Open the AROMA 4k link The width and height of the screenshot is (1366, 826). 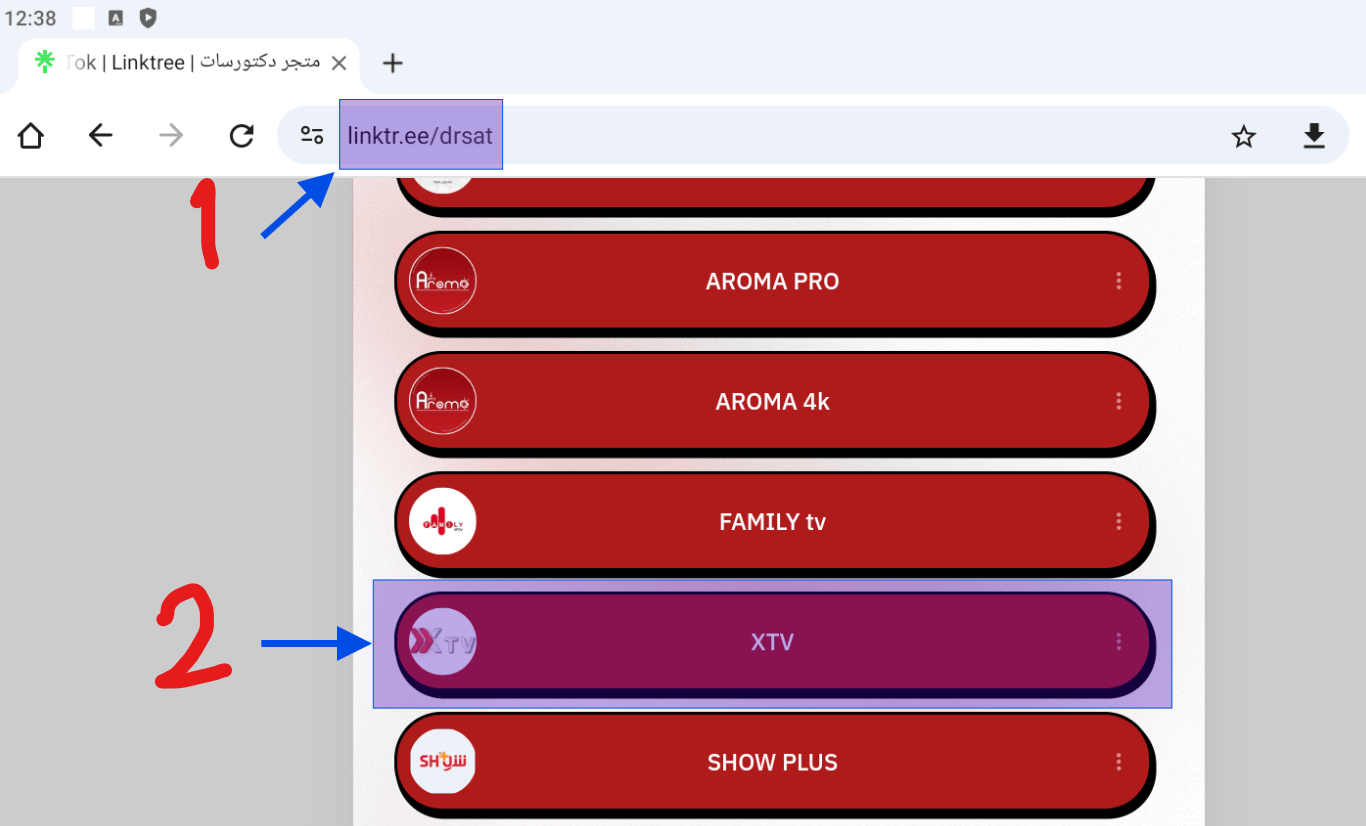[772, 402]
